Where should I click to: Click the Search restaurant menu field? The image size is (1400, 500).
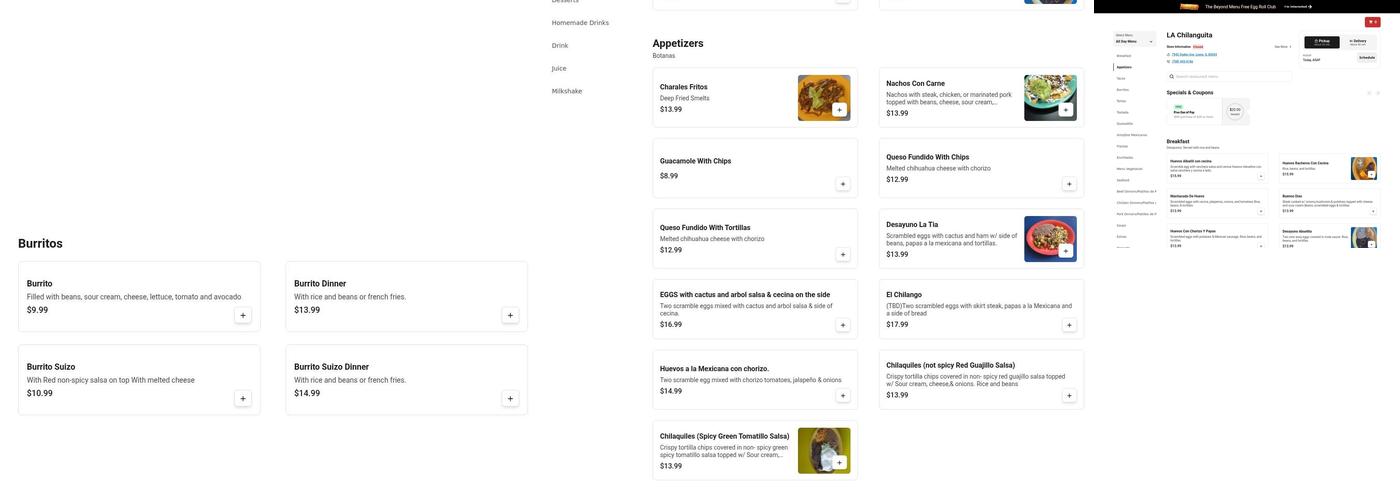[1230, 76]
